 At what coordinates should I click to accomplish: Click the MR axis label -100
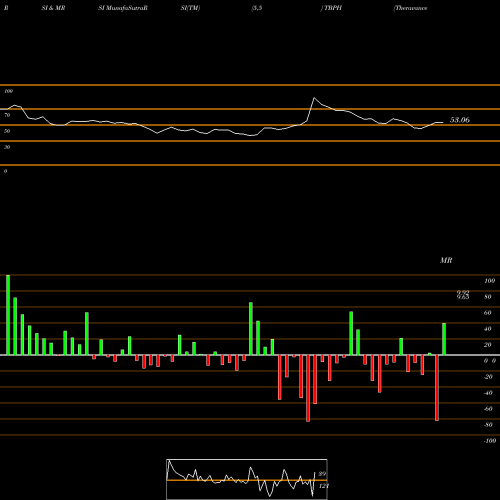point(490,441)
